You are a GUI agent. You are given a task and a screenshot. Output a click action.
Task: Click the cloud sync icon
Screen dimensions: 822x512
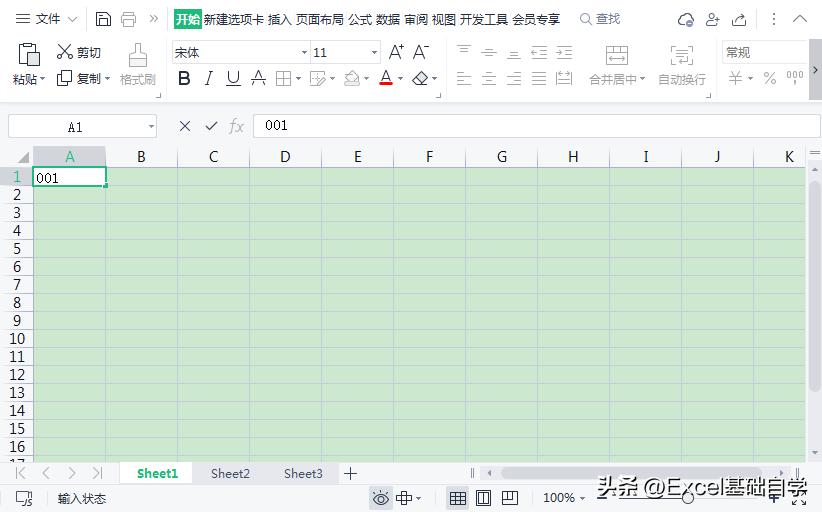686,20
